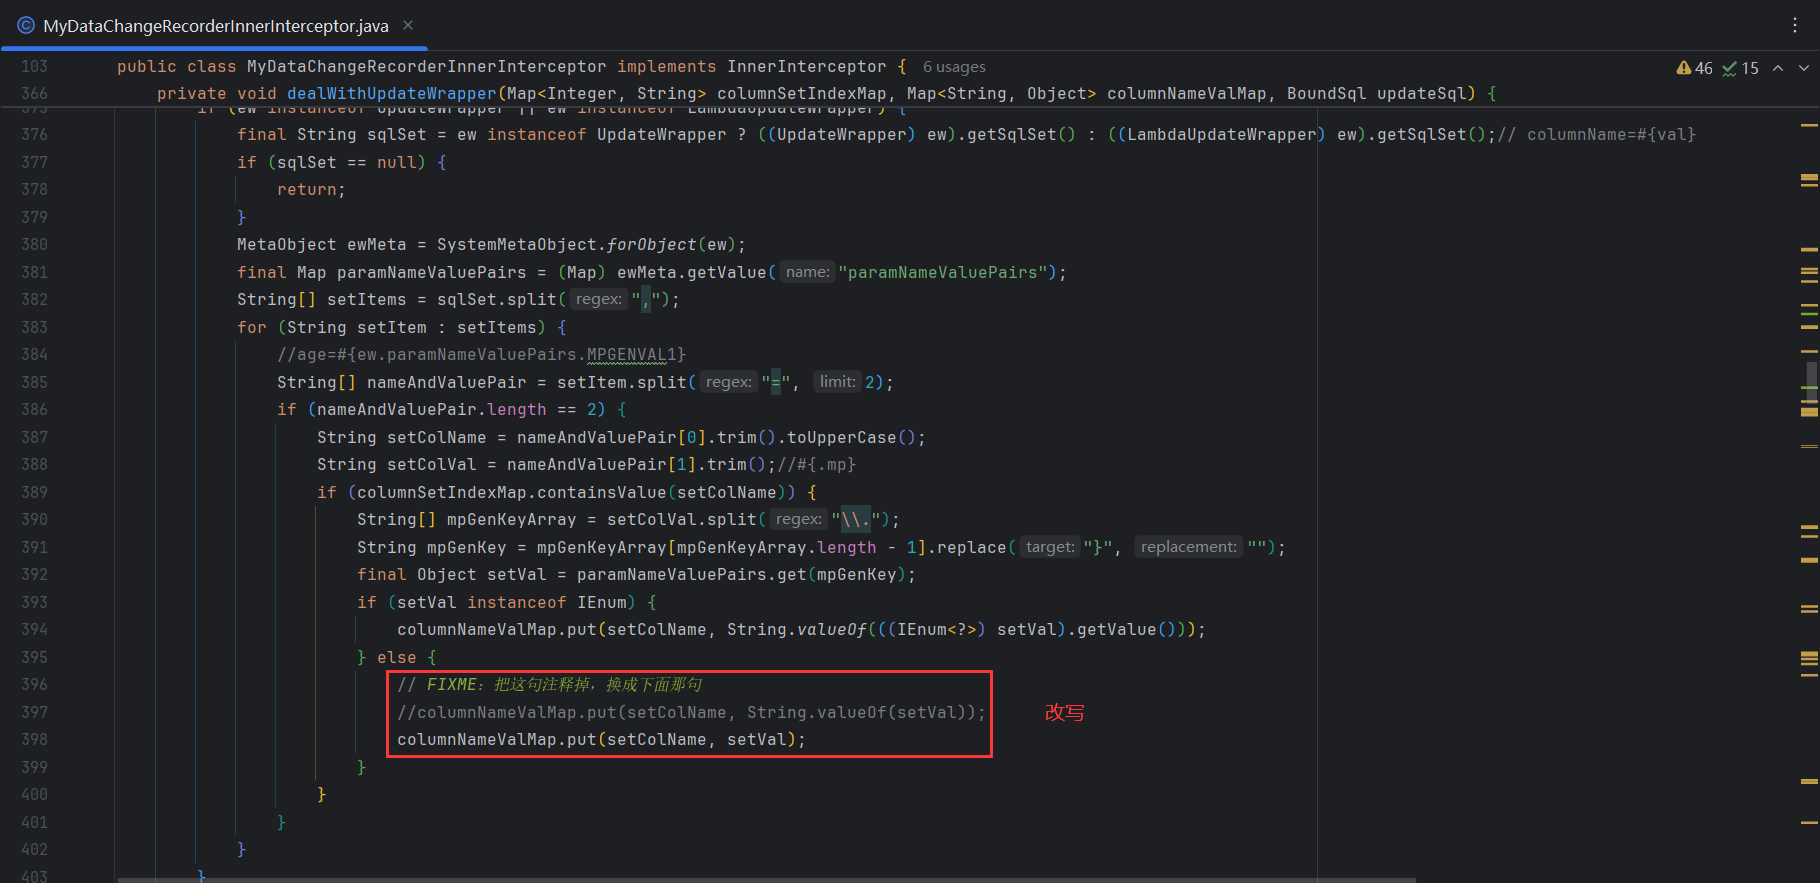Click 'else' keyword on line 395
The image size is (1820, 883).
pos(396,657)
